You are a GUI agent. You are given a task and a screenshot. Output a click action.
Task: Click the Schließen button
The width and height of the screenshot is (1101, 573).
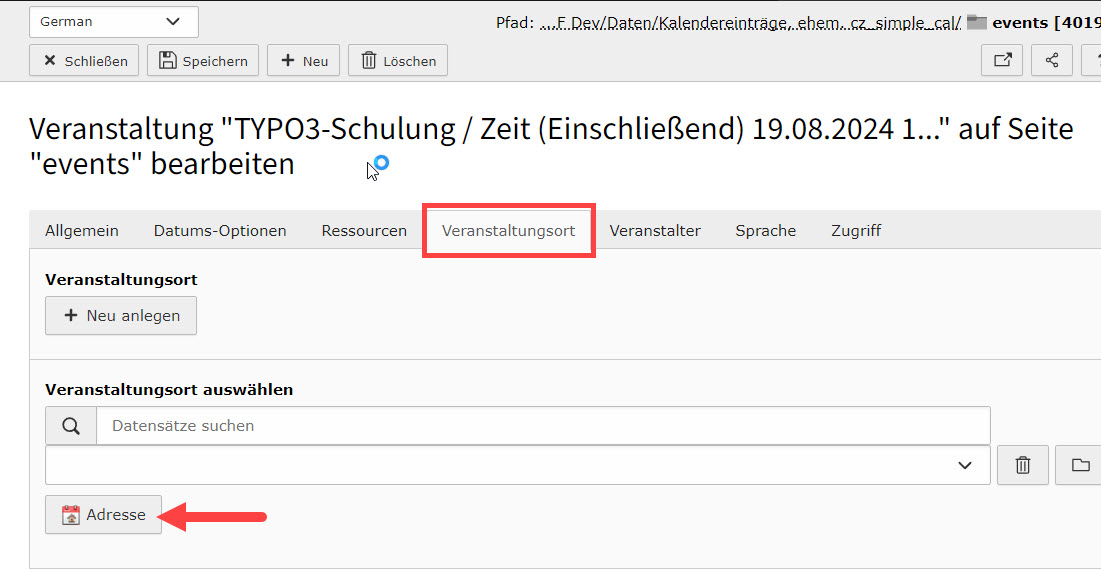pyautogui.click(x=85, y=61)
